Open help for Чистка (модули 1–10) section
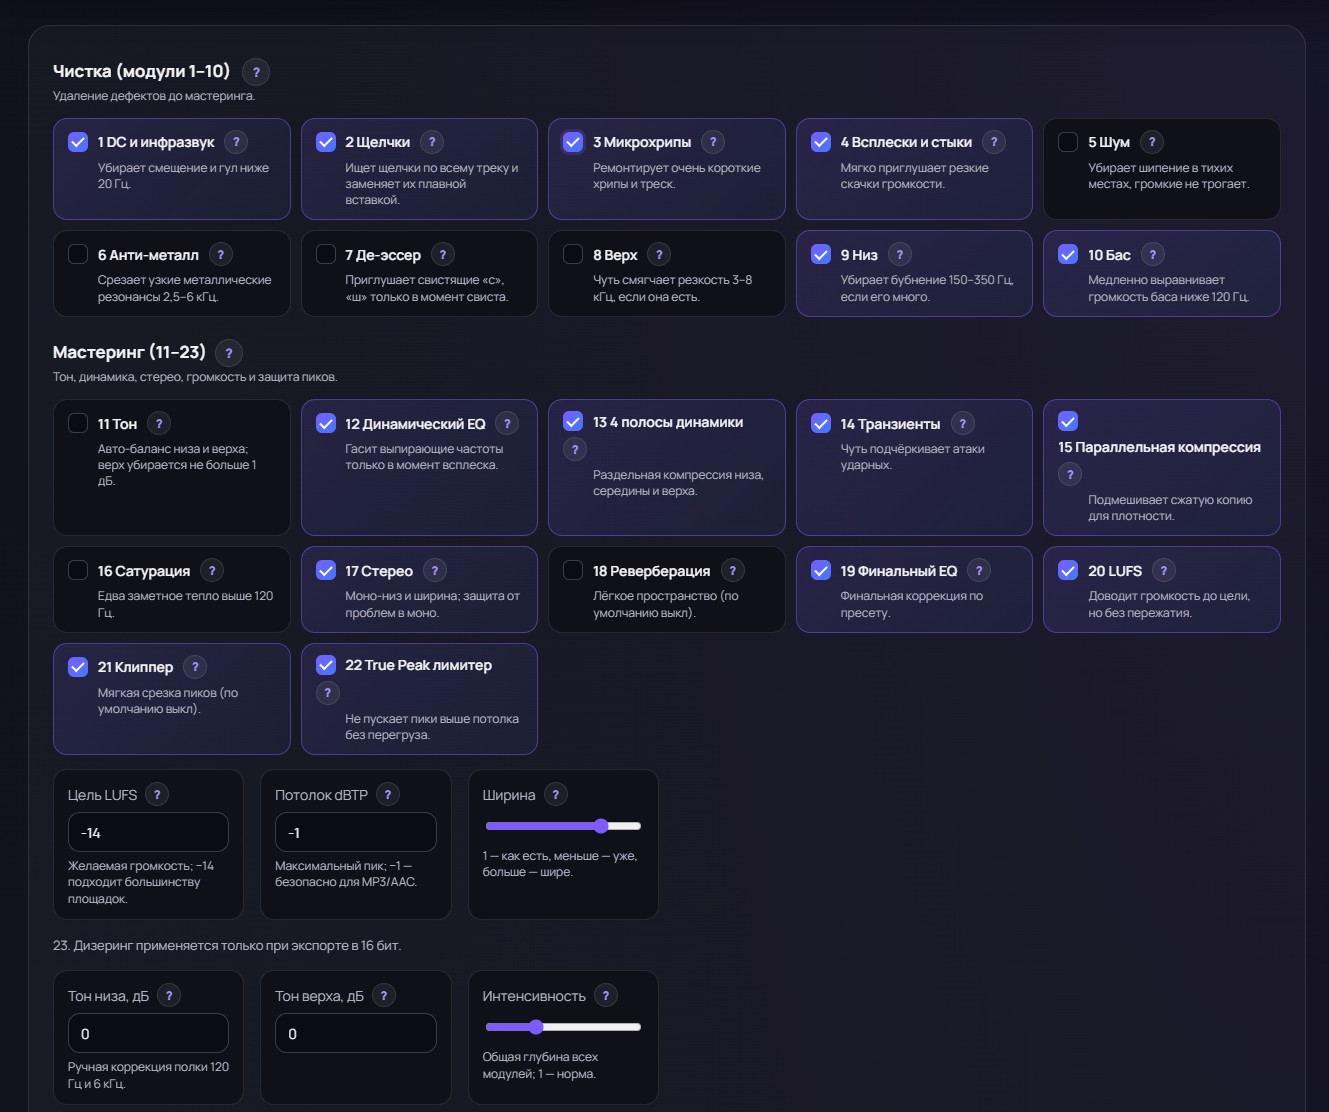 pyautogui.click(x=256, y=72)
